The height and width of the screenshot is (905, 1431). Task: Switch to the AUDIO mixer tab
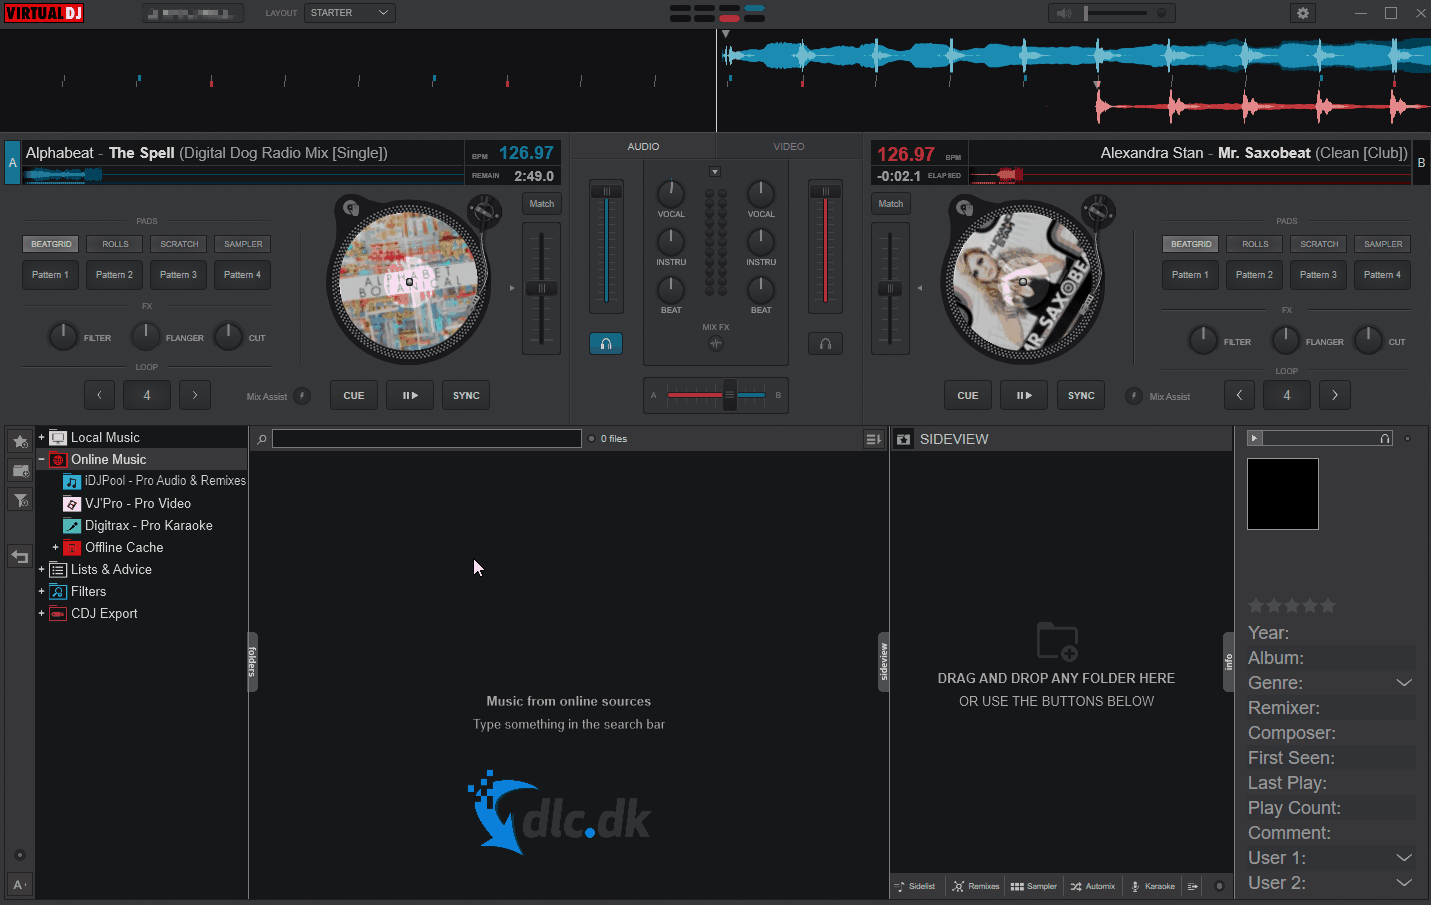[x=643, y=147]
